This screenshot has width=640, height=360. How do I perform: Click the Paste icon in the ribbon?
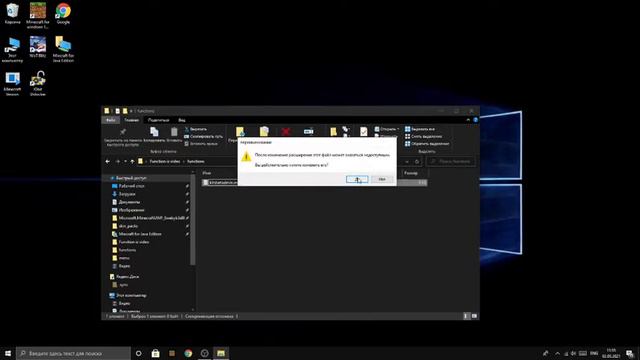click(x=174, y=132)
